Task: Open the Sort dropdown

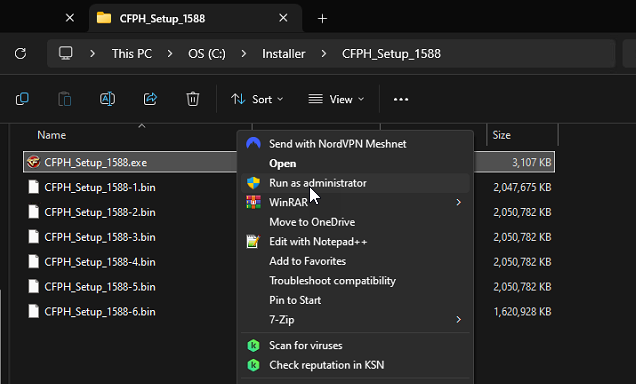Action: point(257,99)
